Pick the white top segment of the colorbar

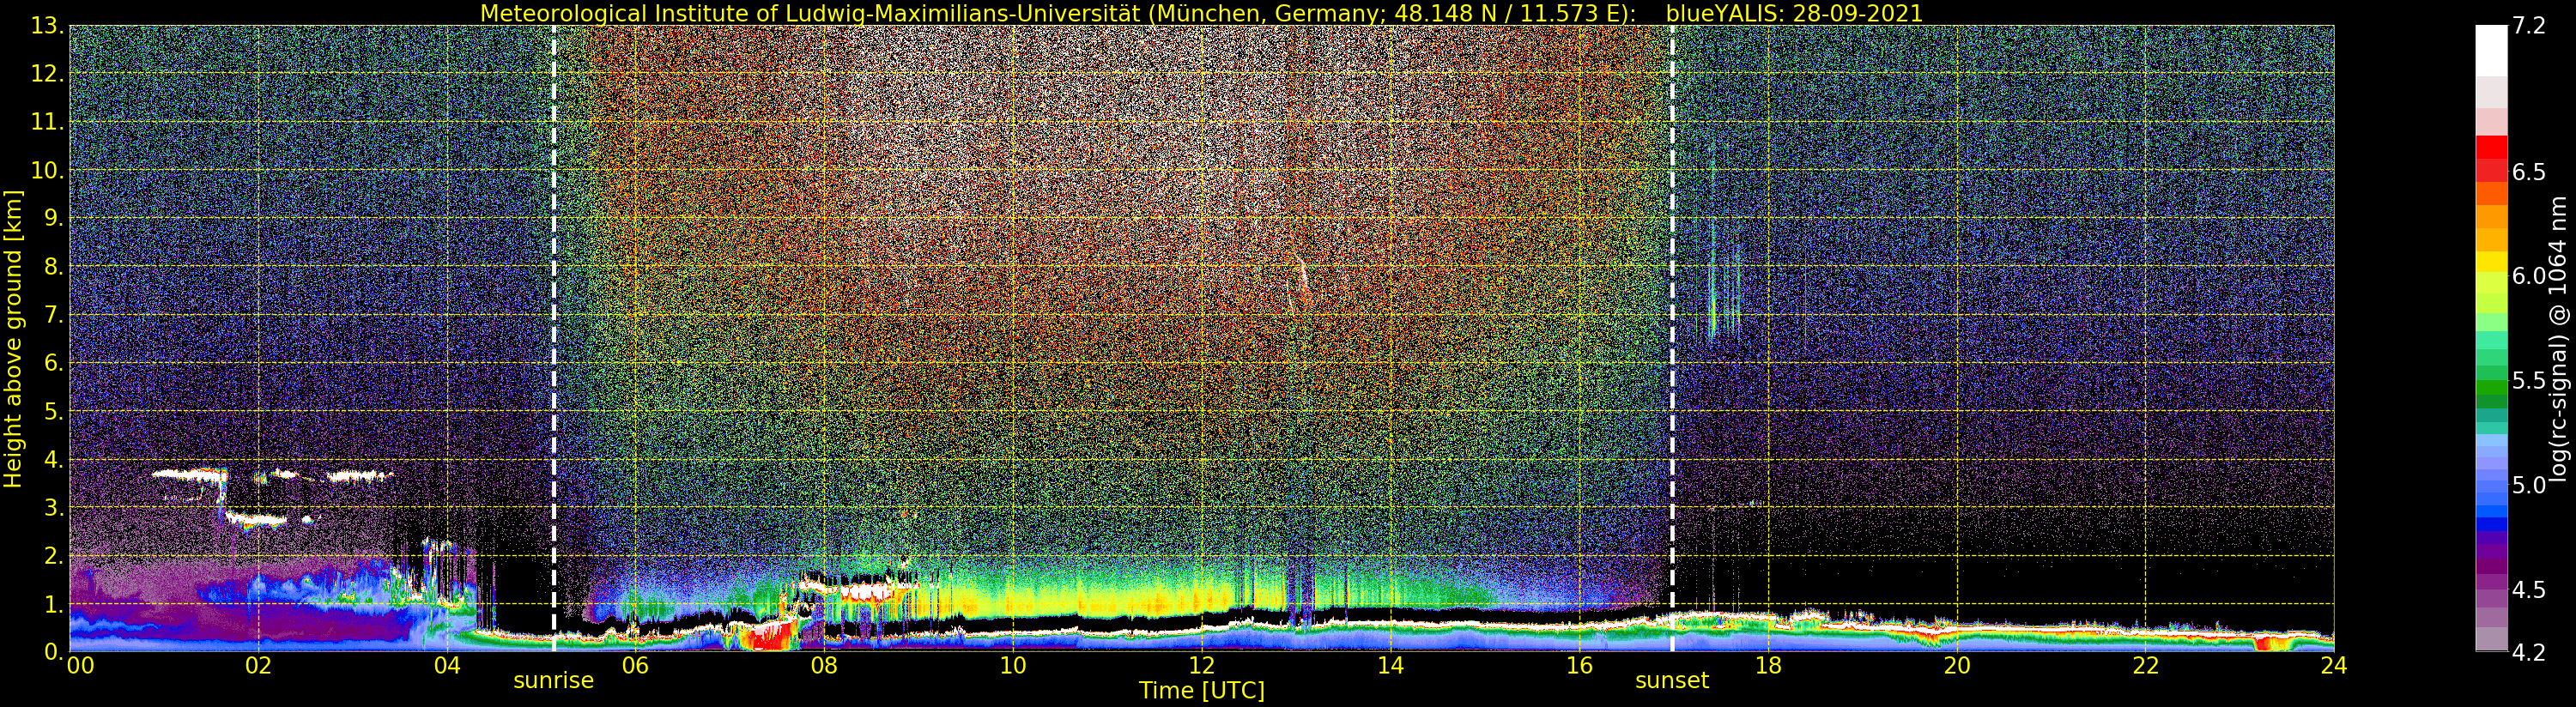coord(2490,50)
